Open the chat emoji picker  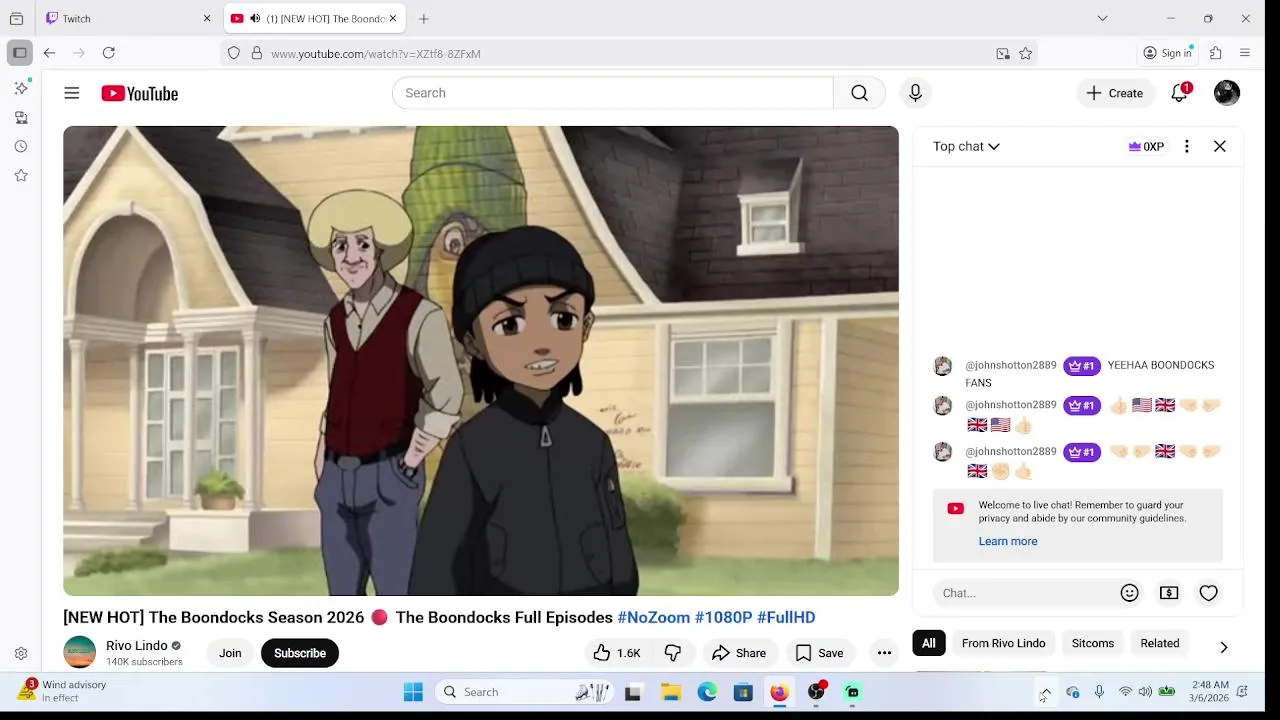pyautogui.click(x=1129, y=593)
